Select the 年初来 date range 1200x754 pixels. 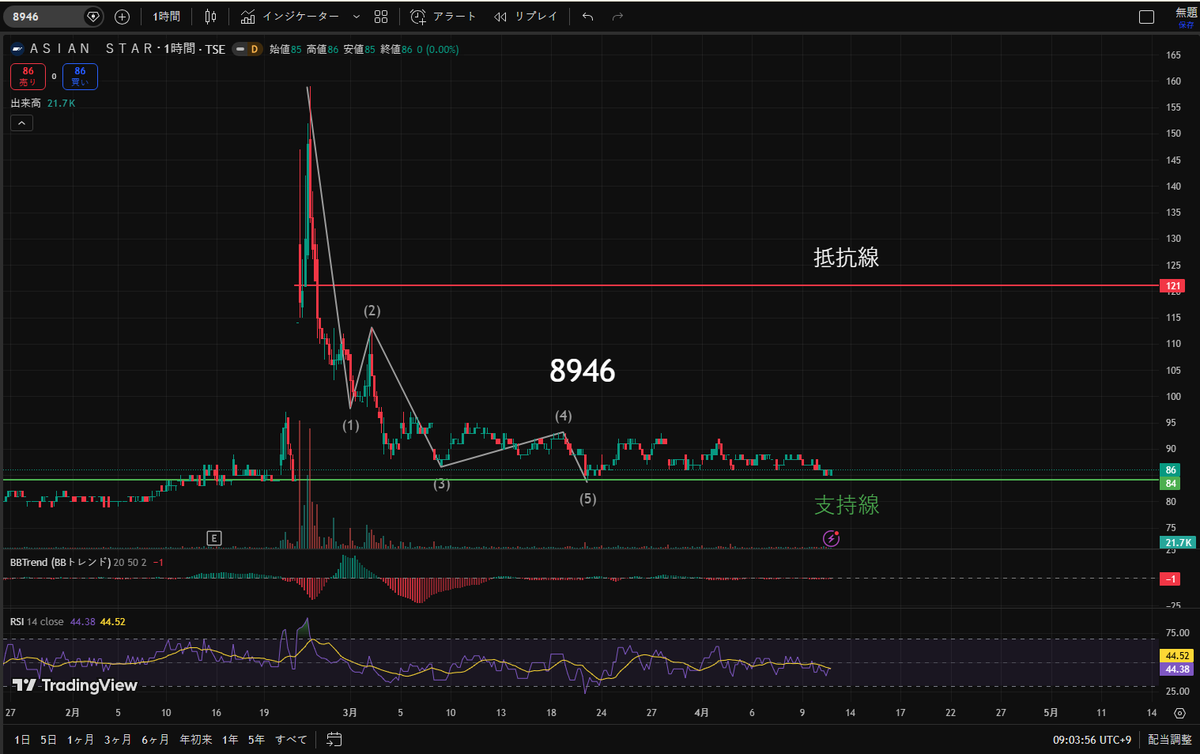coord(194,740)
